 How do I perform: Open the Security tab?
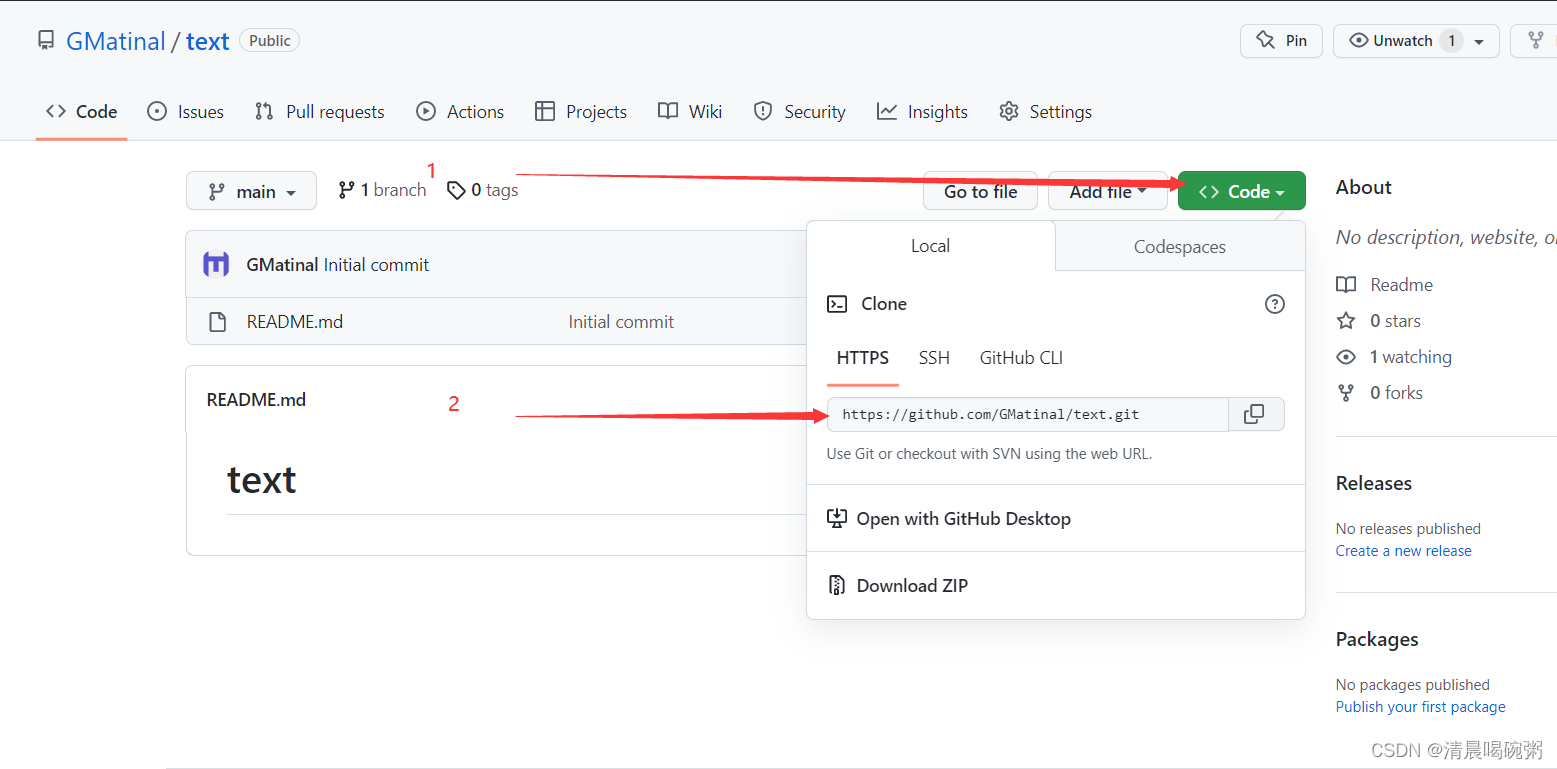[x=799, y=112]
